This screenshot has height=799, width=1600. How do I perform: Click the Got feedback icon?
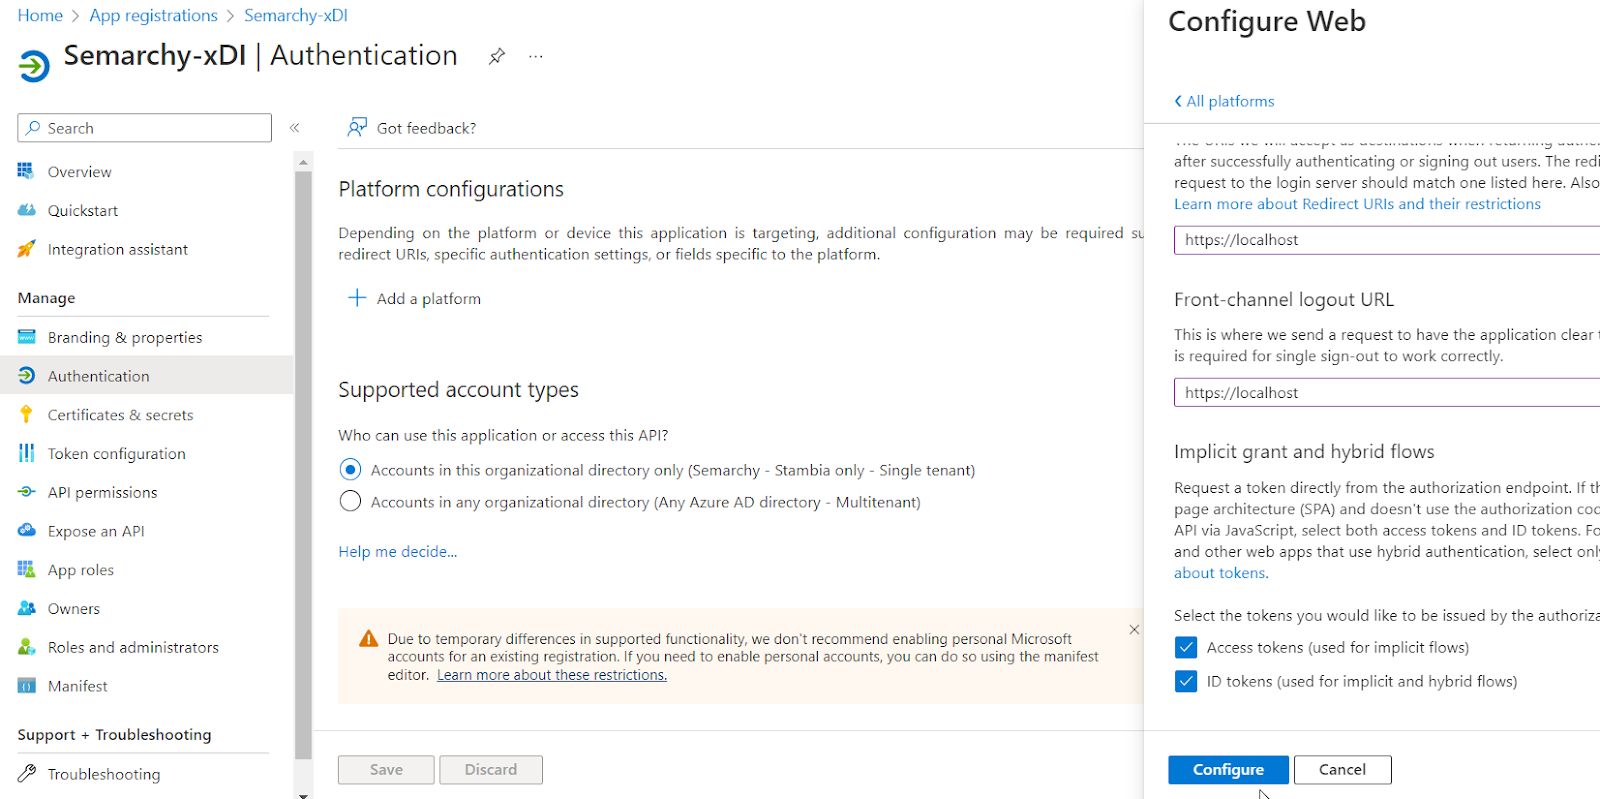tap(357, 128)
